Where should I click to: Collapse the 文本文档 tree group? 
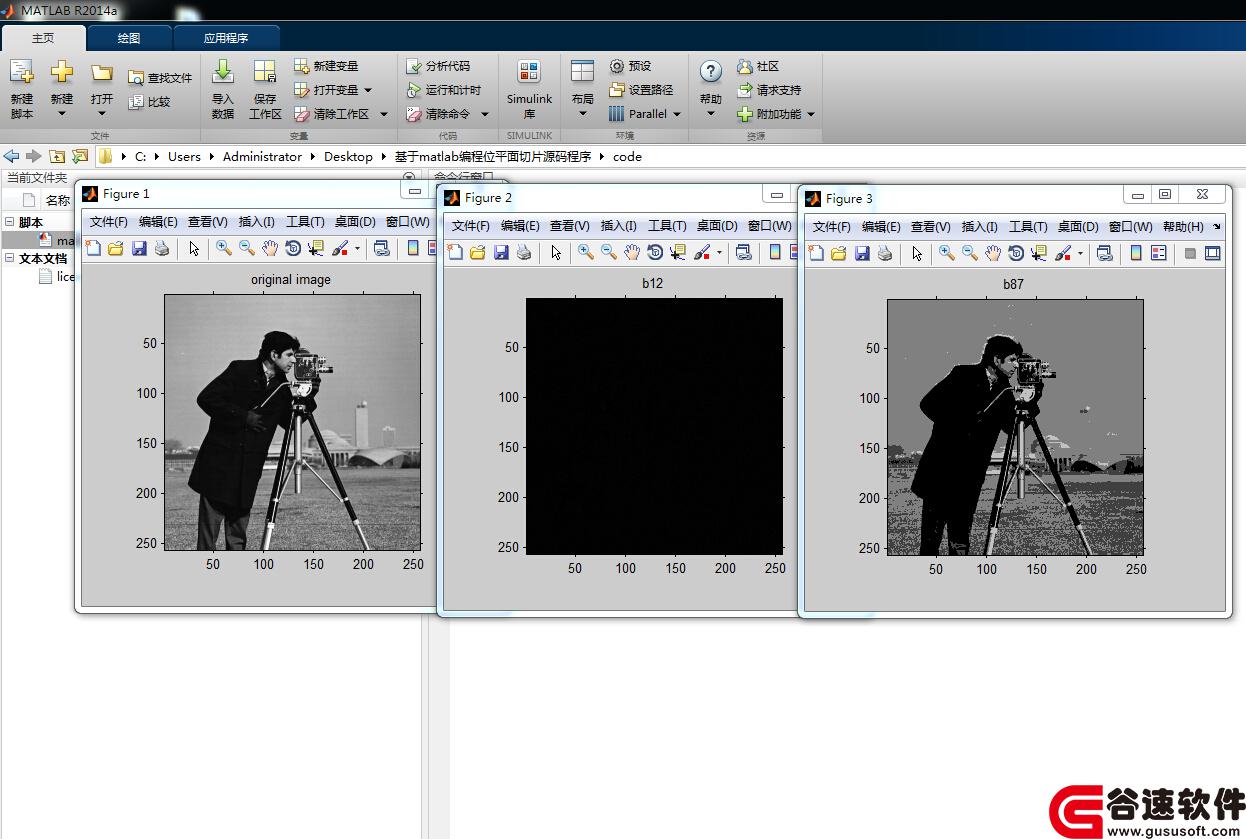tap(9, 258)
